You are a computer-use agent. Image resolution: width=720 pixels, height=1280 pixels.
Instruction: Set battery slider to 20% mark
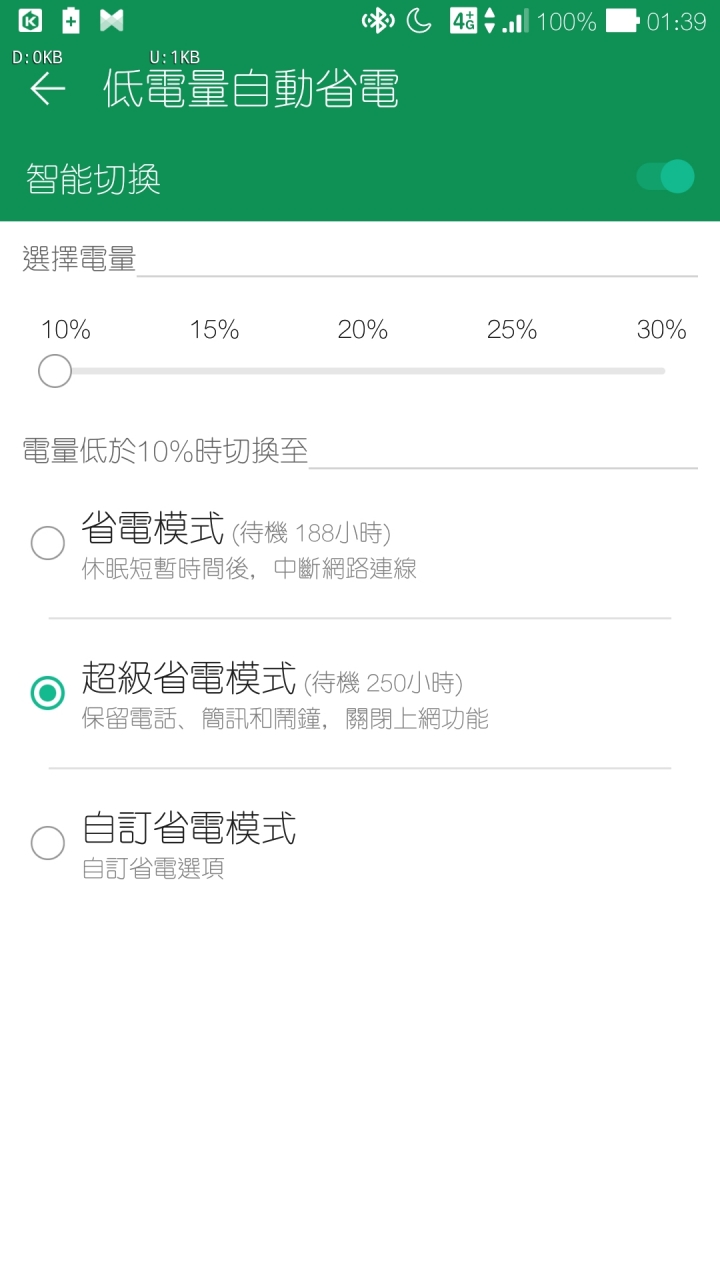pos(361,371)
